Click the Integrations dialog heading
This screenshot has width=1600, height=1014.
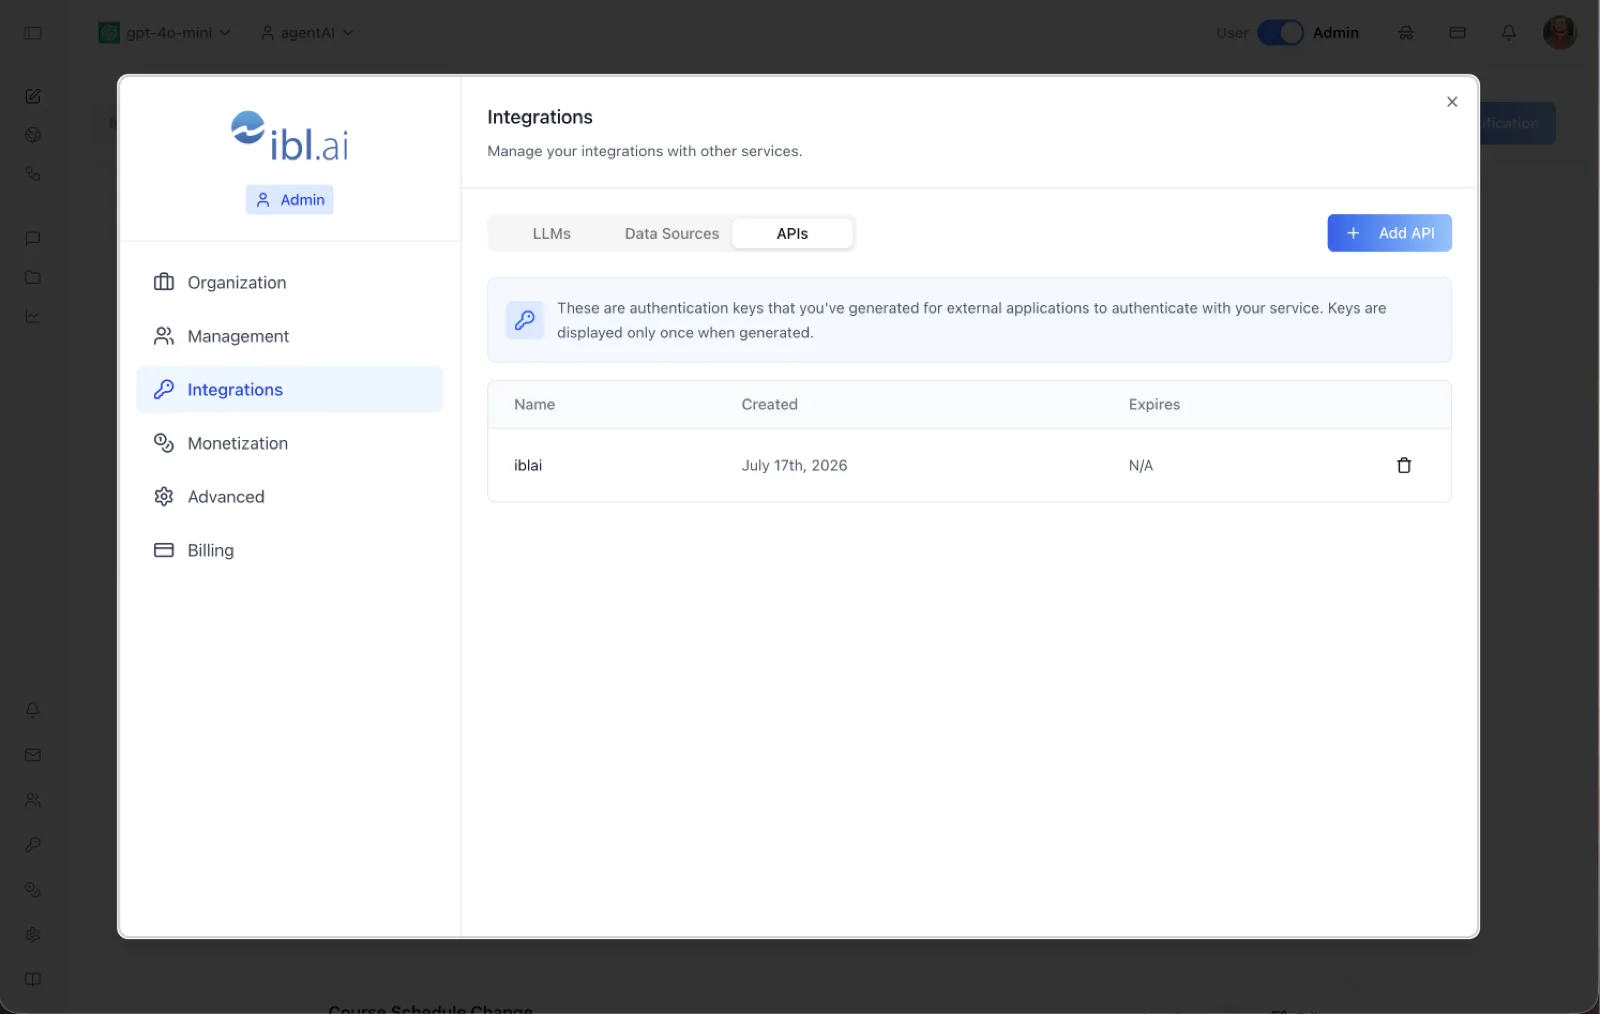point(540,117)
